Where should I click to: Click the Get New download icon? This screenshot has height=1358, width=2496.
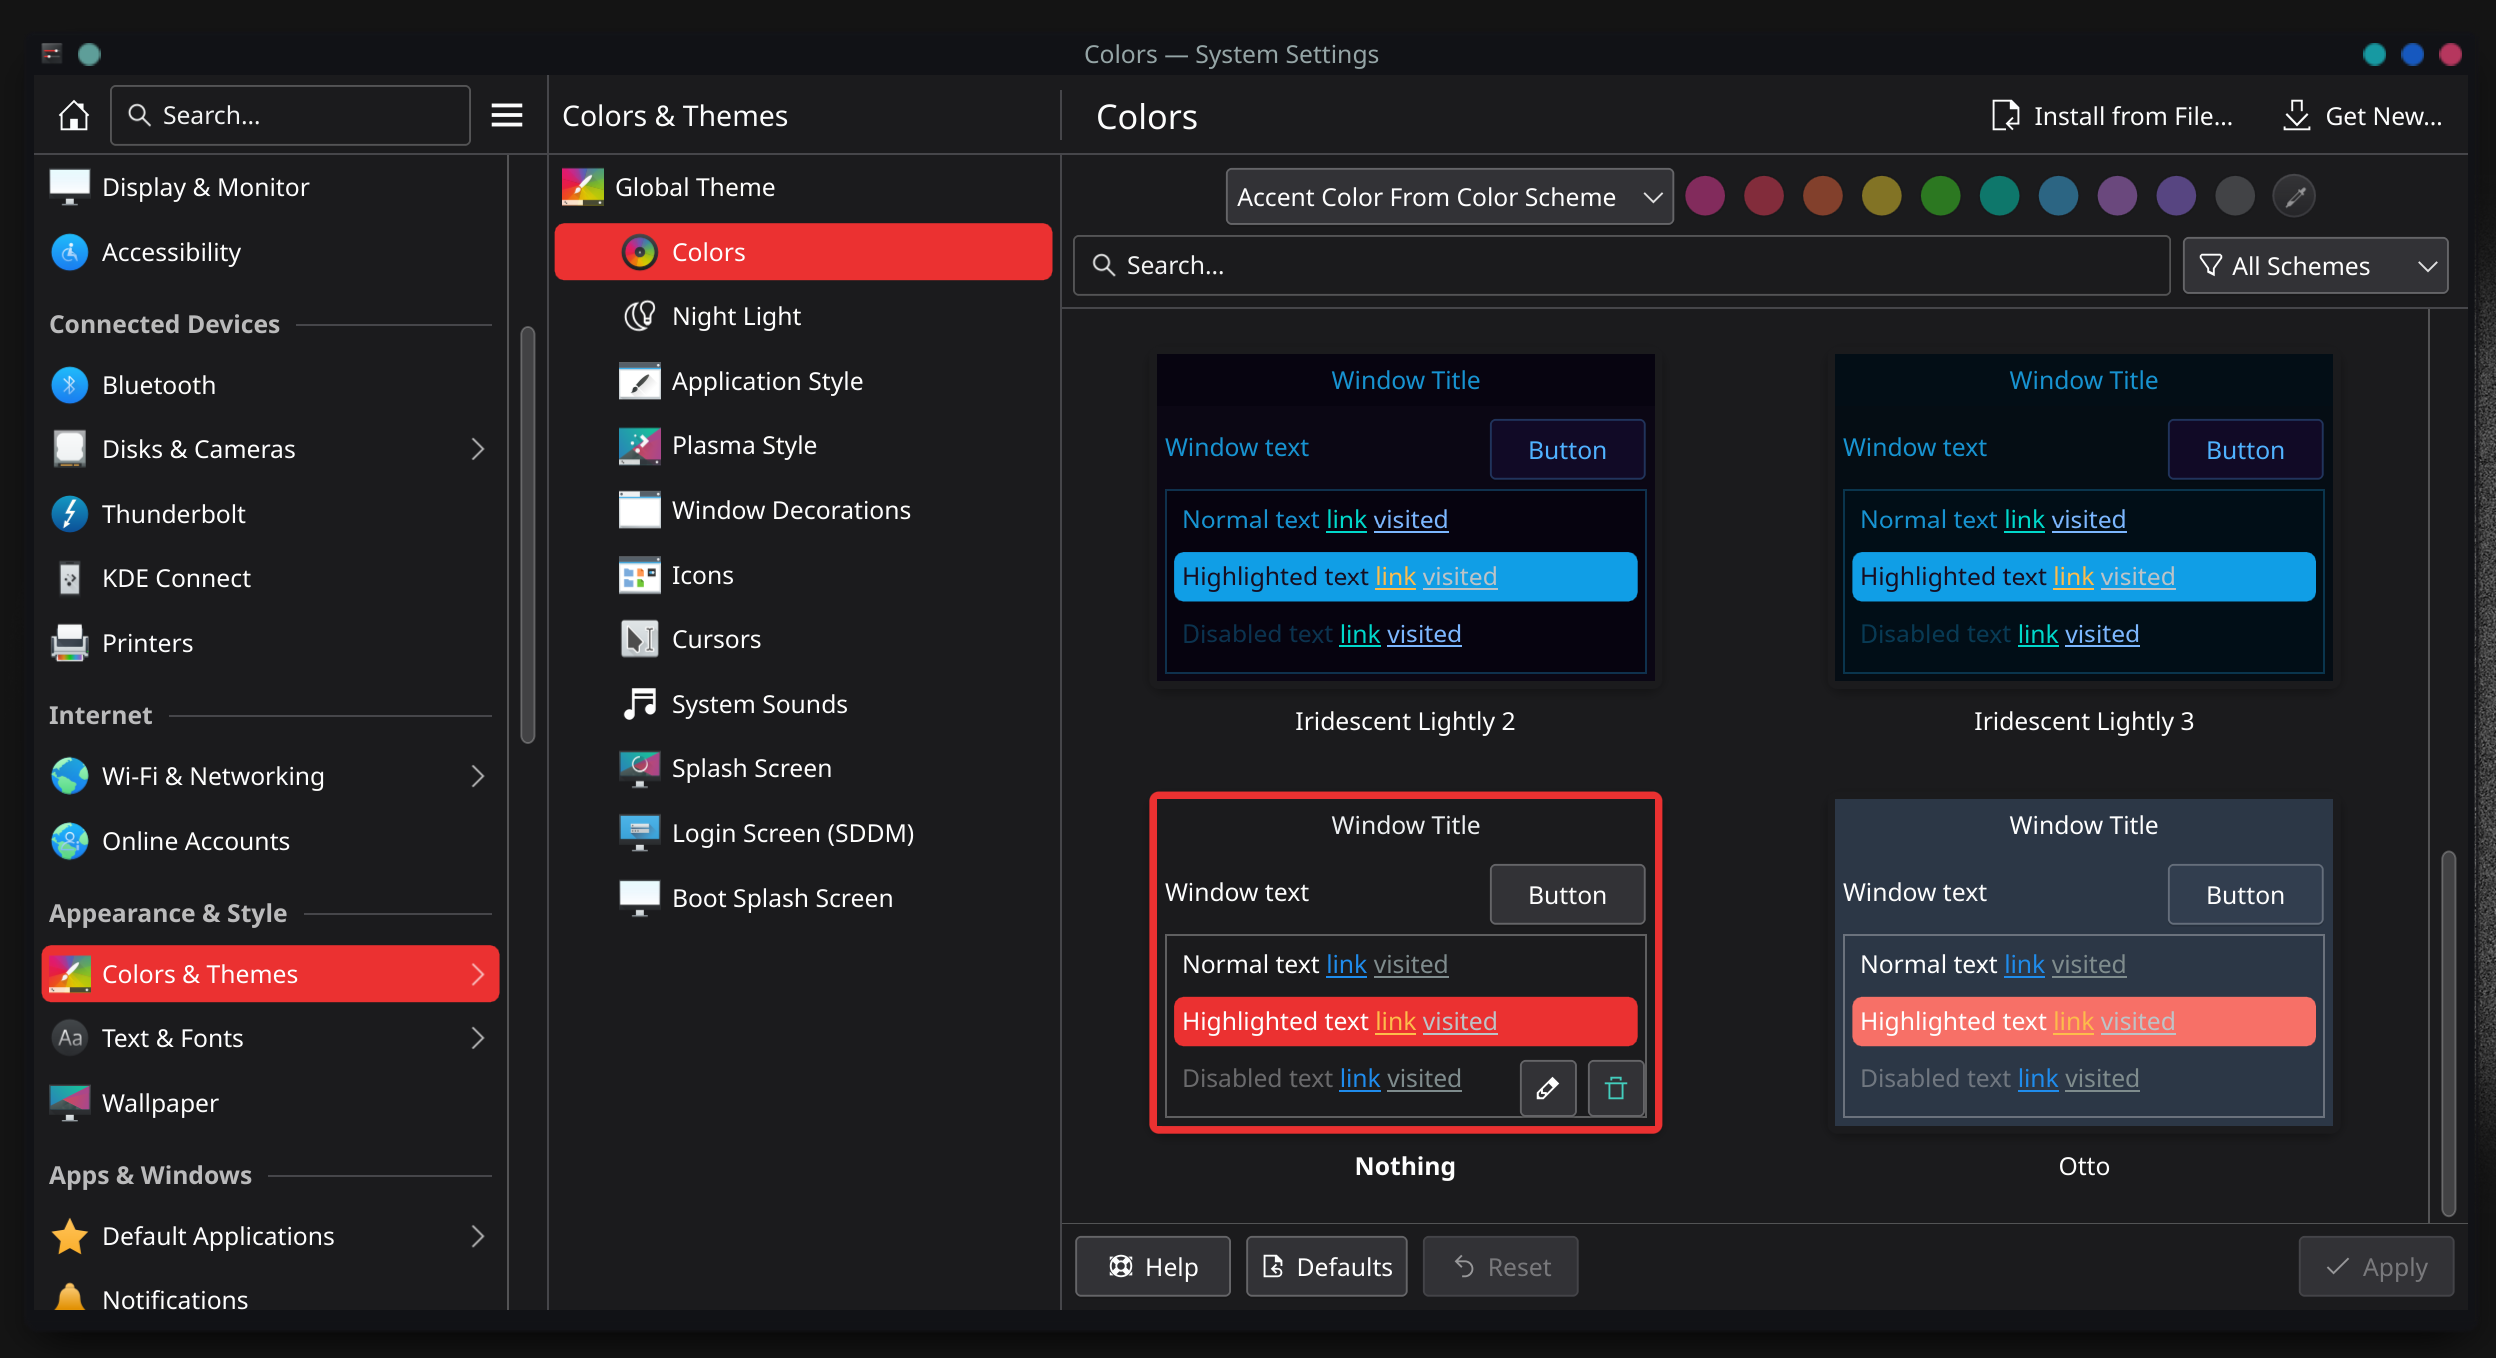tap(2297, 116)
